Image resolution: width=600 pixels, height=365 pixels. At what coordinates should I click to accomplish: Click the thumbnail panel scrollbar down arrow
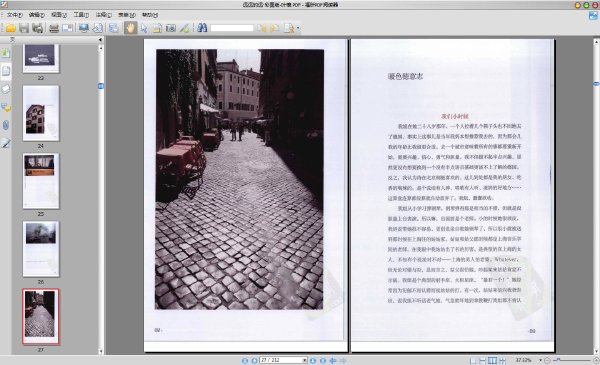tap(101, 351)
